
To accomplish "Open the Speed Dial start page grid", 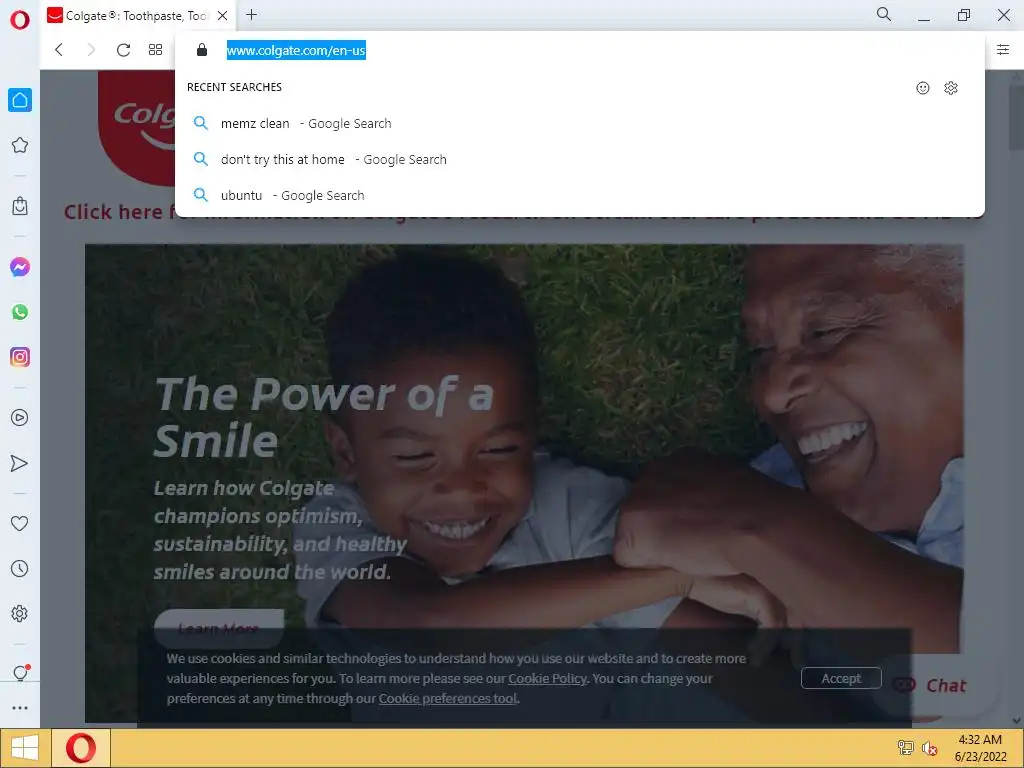I will (155, 50).
